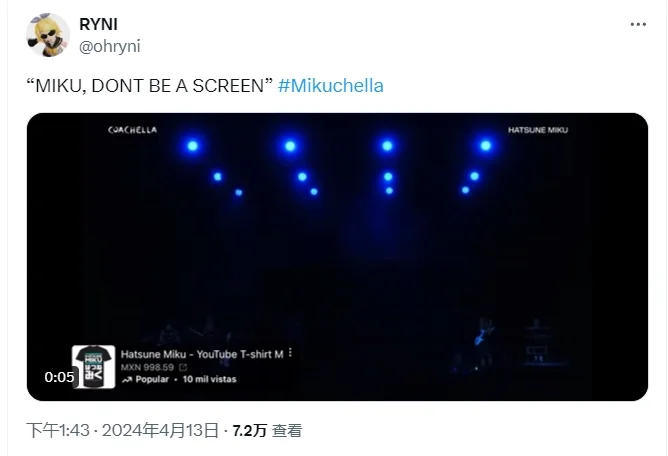Open the #Mikuchella hashtag
Image resolution: width=668 pixels, height=456 pixels.
point(331,86)
